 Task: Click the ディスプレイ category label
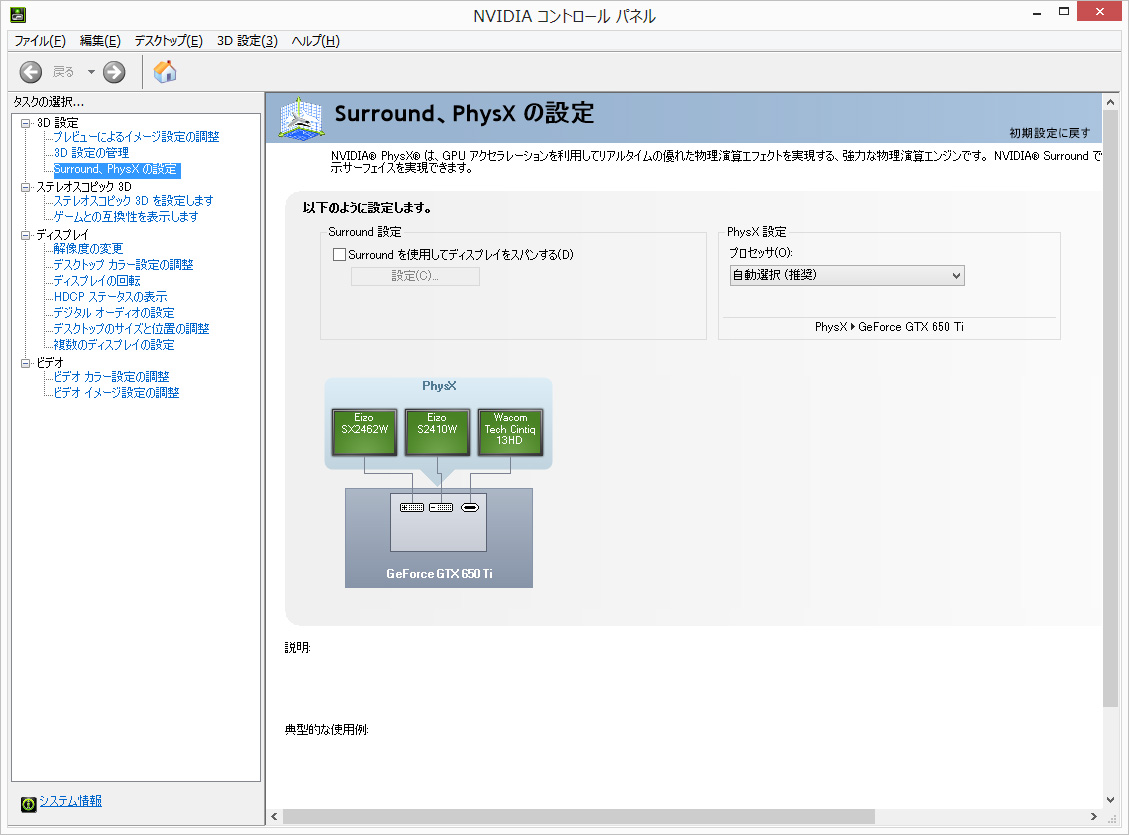(x=63, y=235)
